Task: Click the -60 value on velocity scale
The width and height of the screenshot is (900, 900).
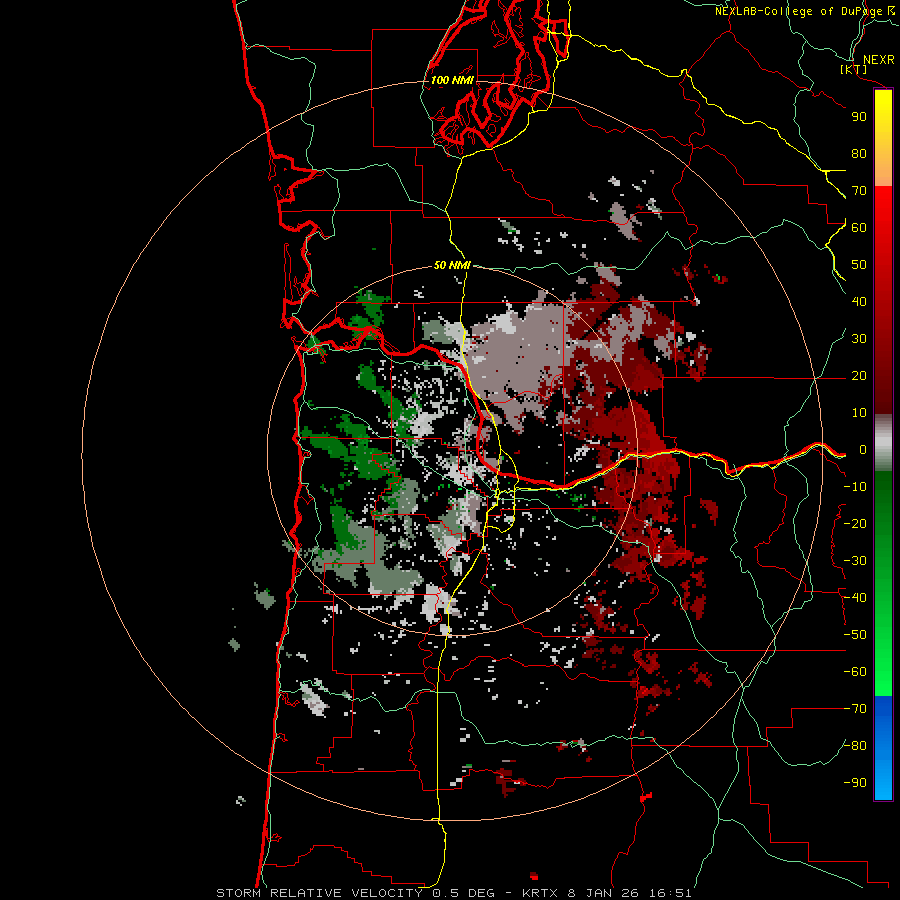Action: pyautogui.click(x=855, y=672)
